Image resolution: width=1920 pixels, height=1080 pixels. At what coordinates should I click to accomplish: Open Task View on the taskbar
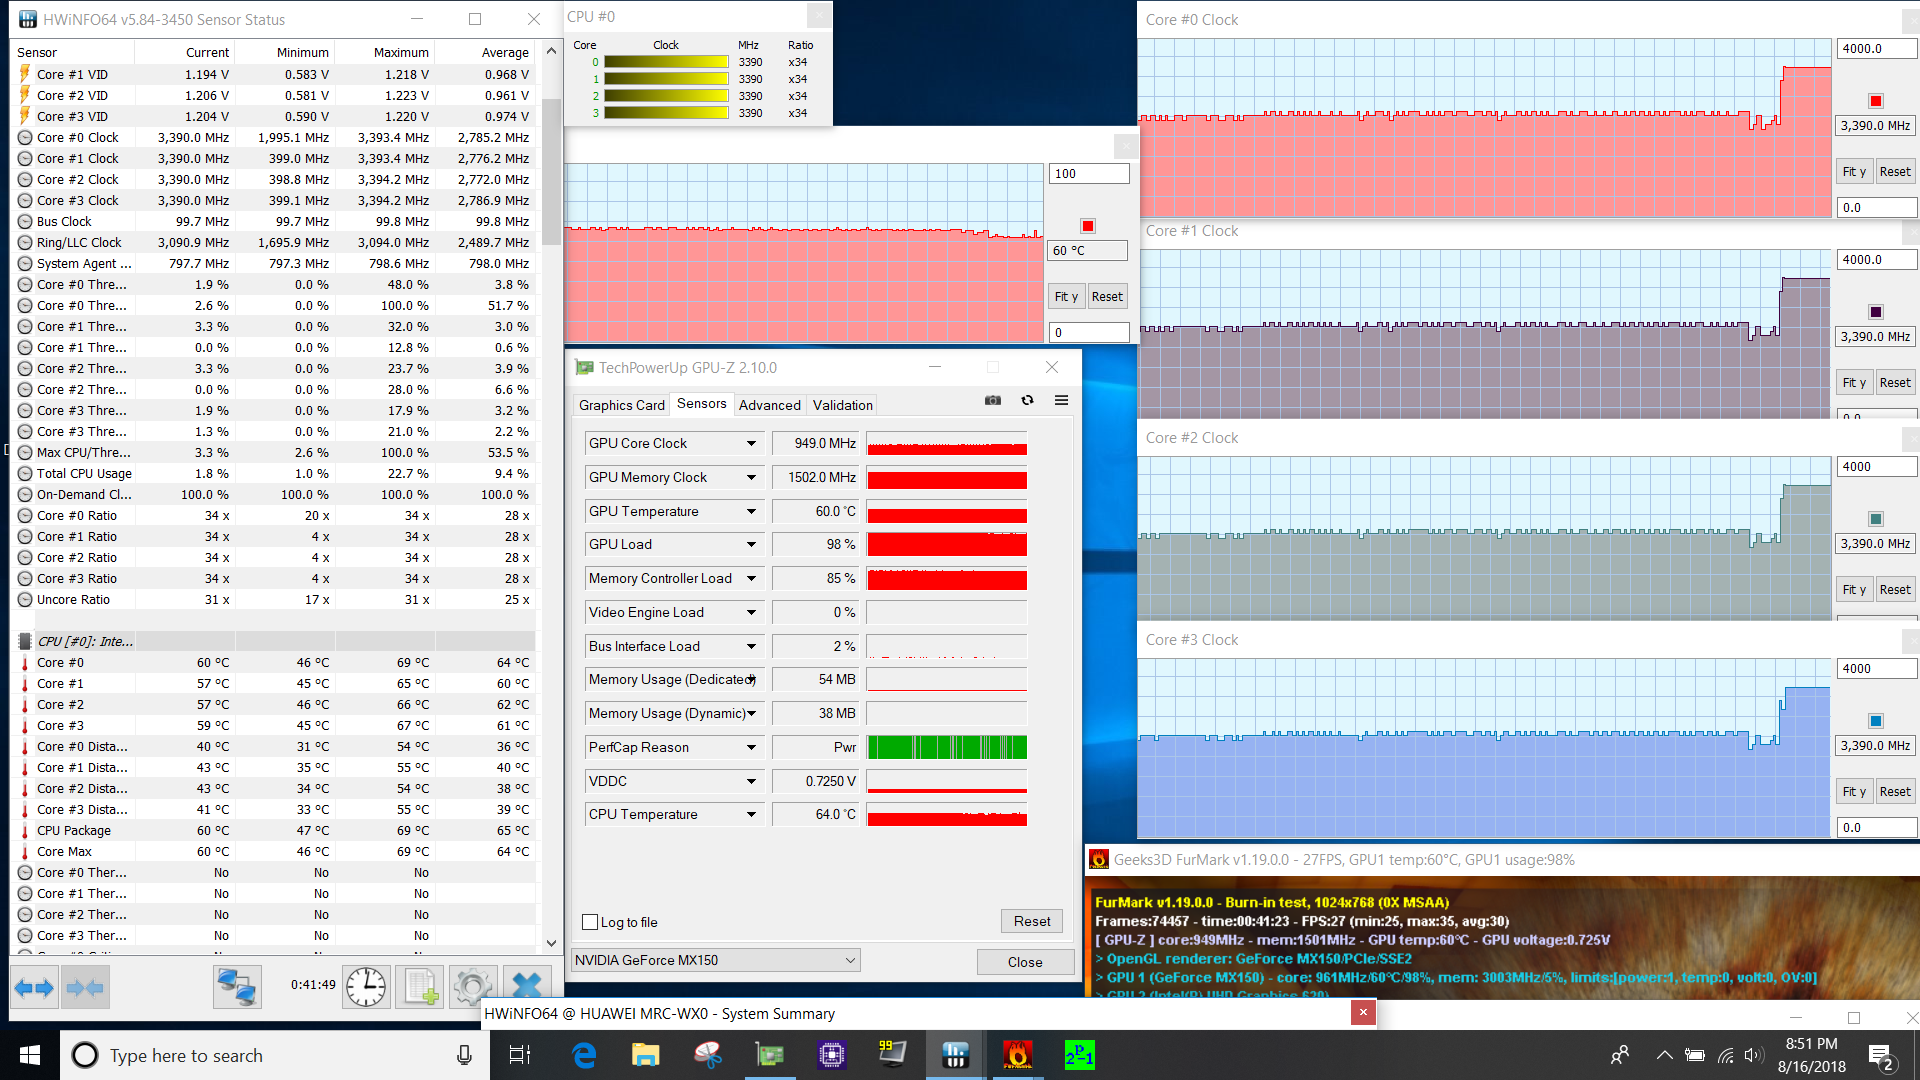(520, 1055)
